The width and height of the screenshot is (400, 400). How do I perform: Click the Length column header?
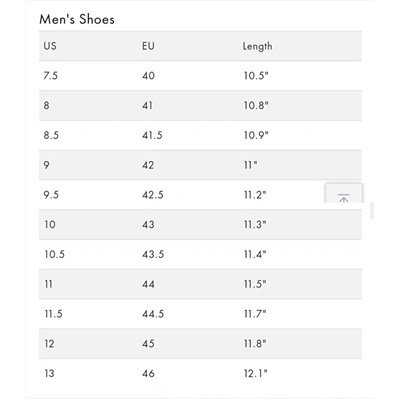point(257,46)
